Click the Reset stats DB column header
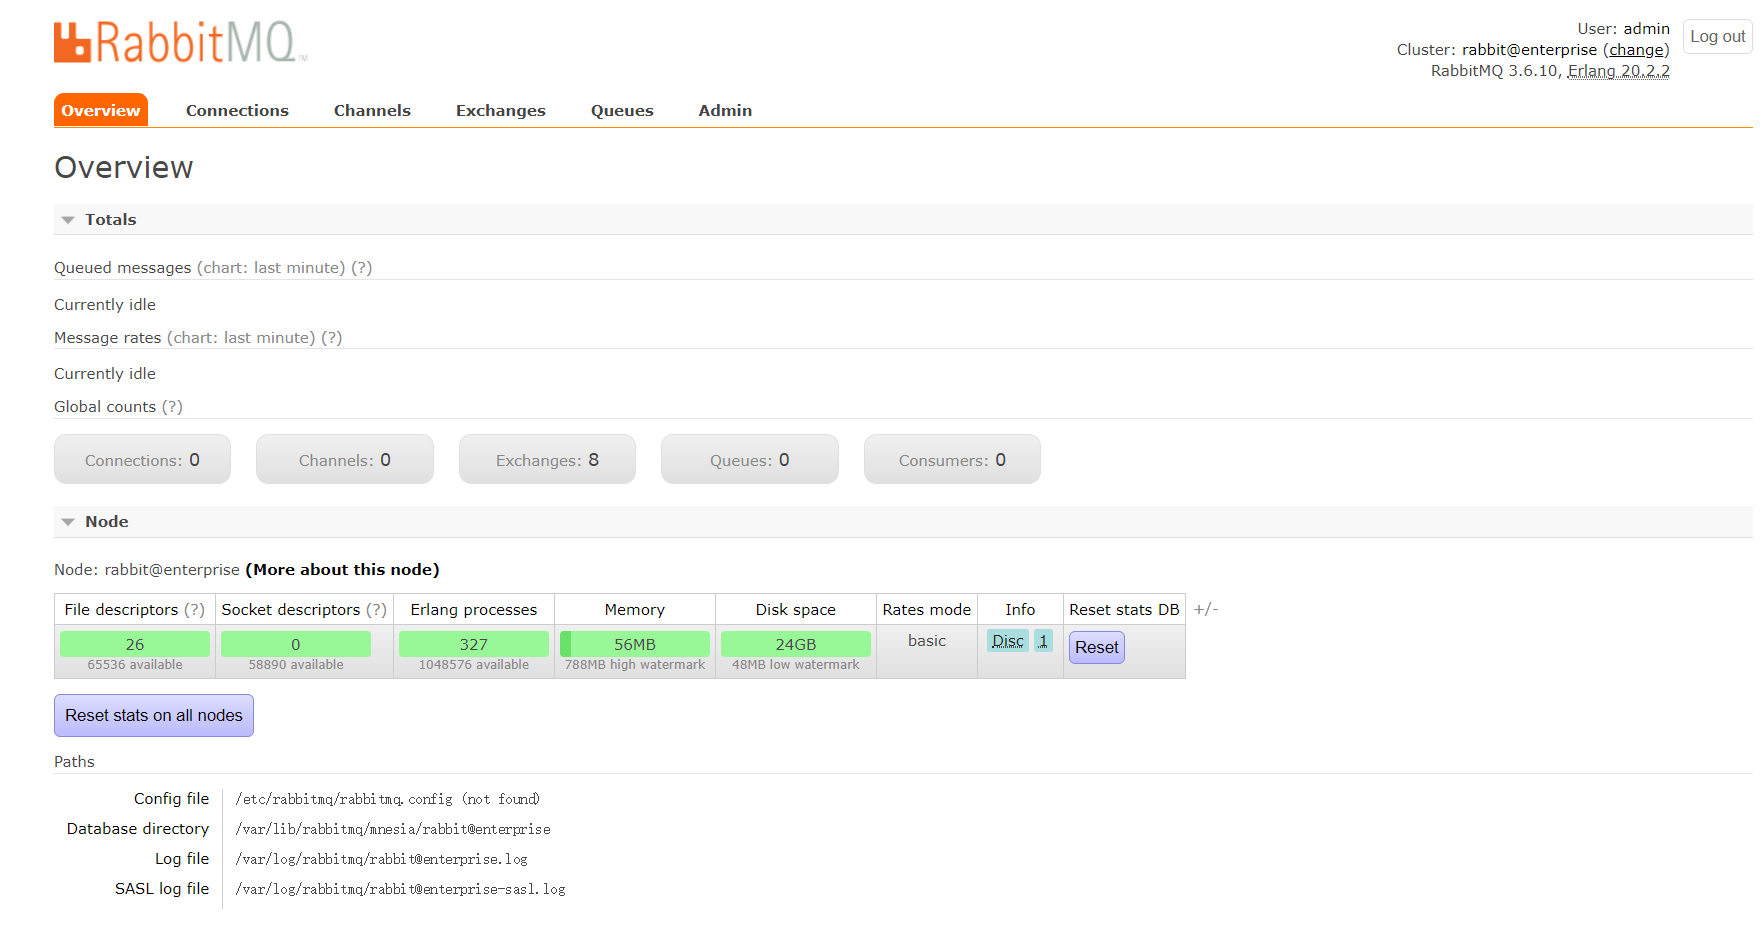 click(x=1124, y=610)
